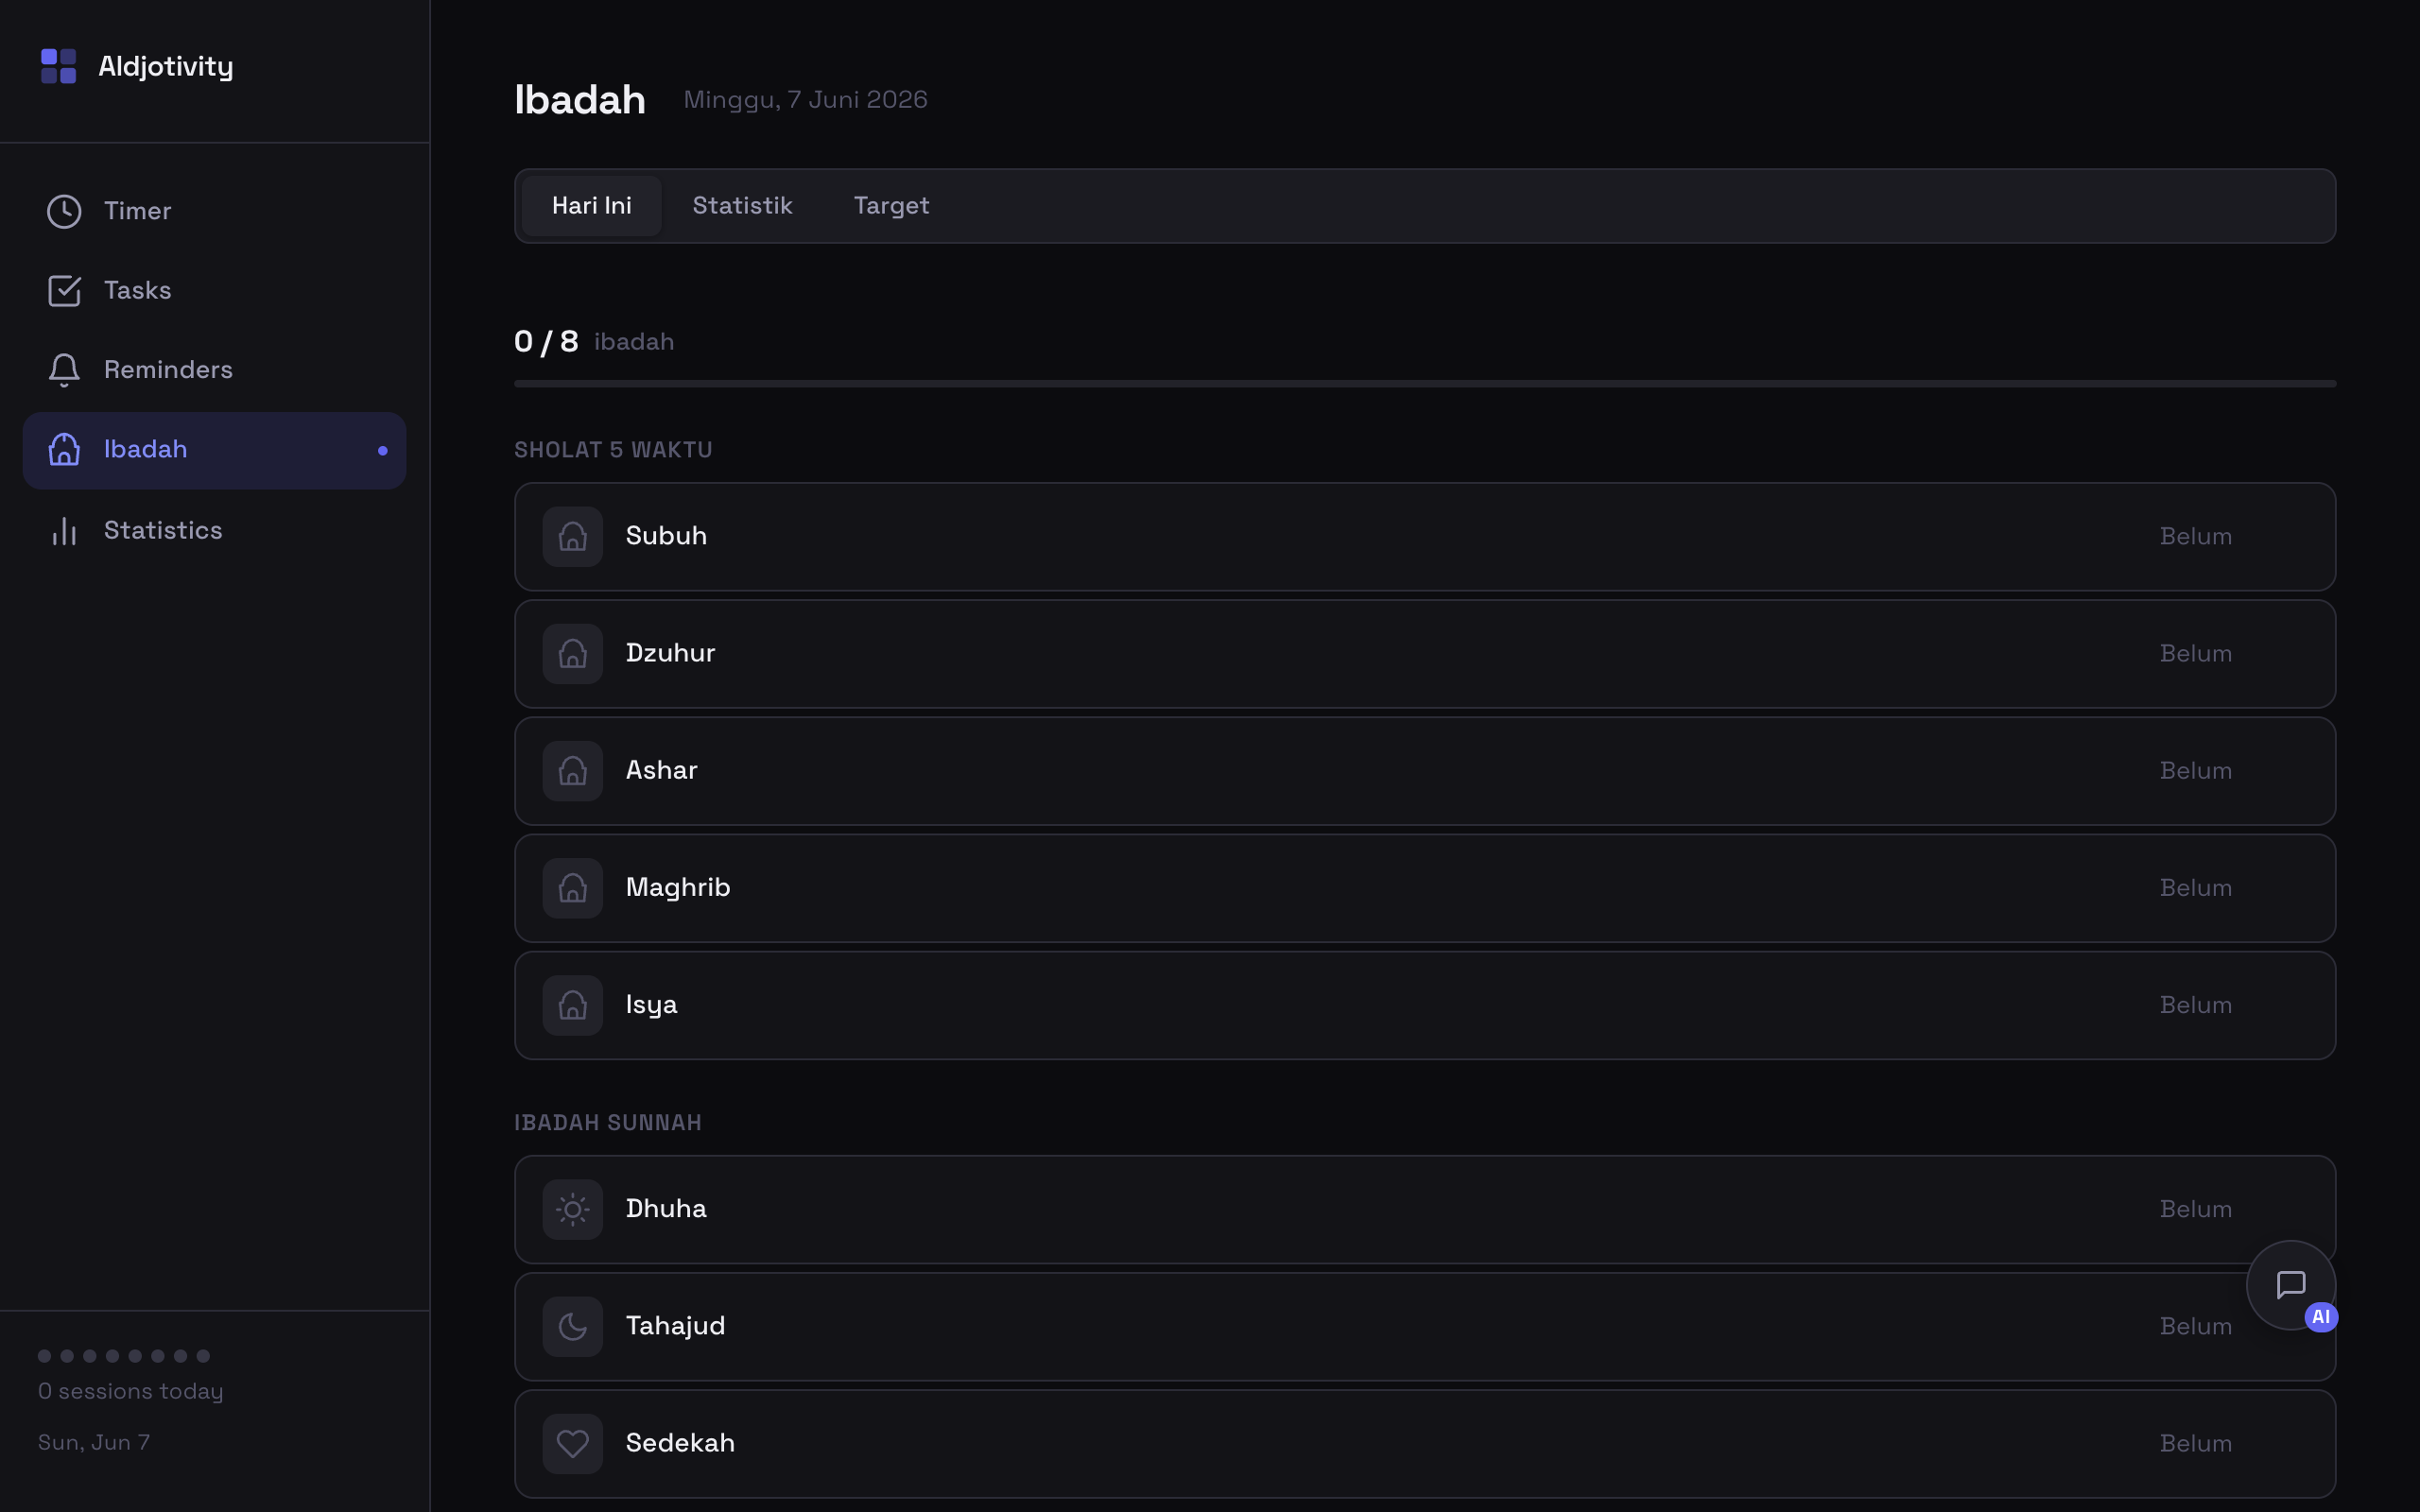Viewport: 2420px width, 1512px height.
Task: Click the Statistics bar chart icon
Action: click(64, 531)
